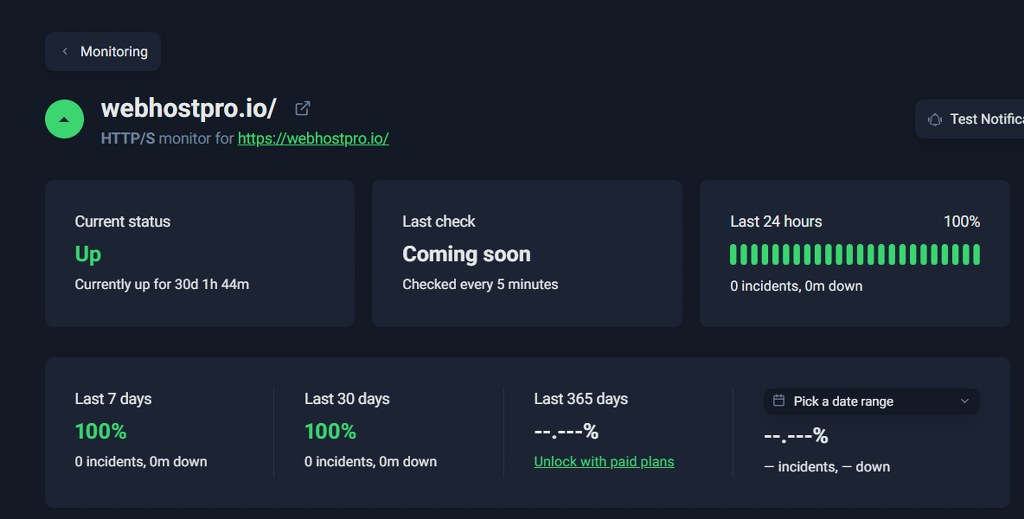Click '— incidents, — down' text
Screen dimensions: 1024x519
(827, 467)
